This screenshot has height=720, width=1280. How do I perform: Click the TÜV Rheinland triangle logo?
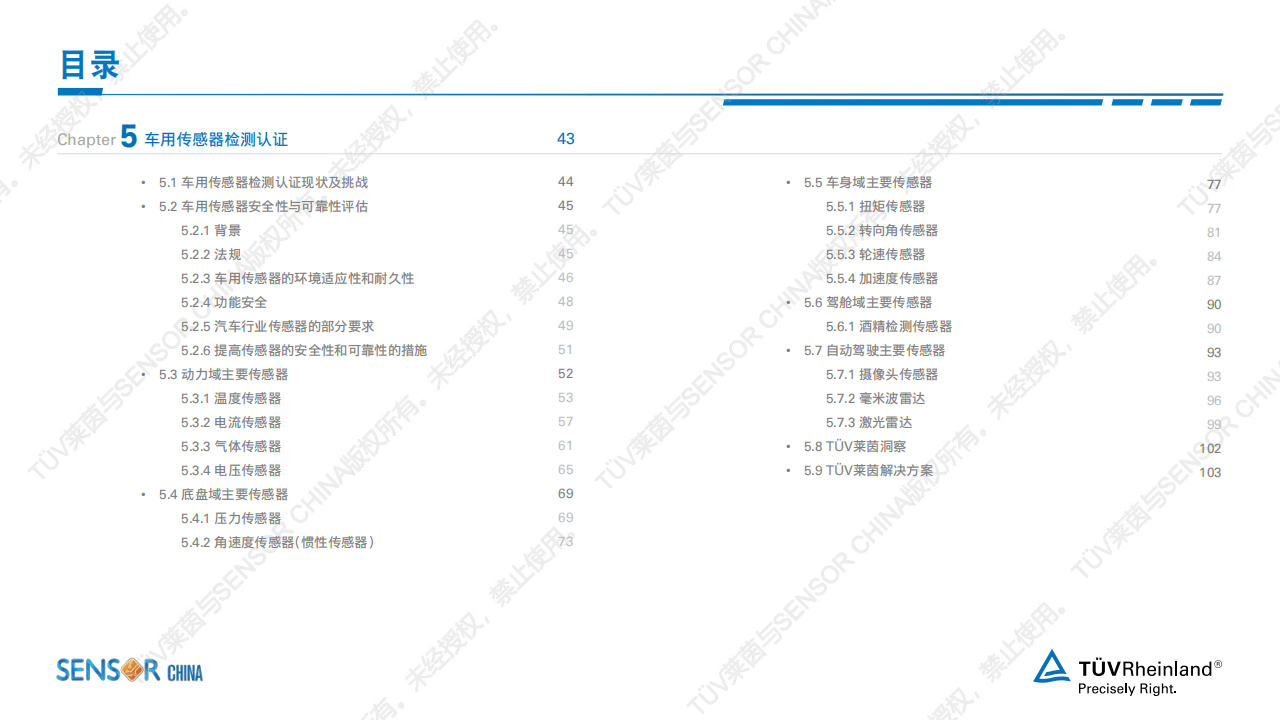[x=1051, y=668]
